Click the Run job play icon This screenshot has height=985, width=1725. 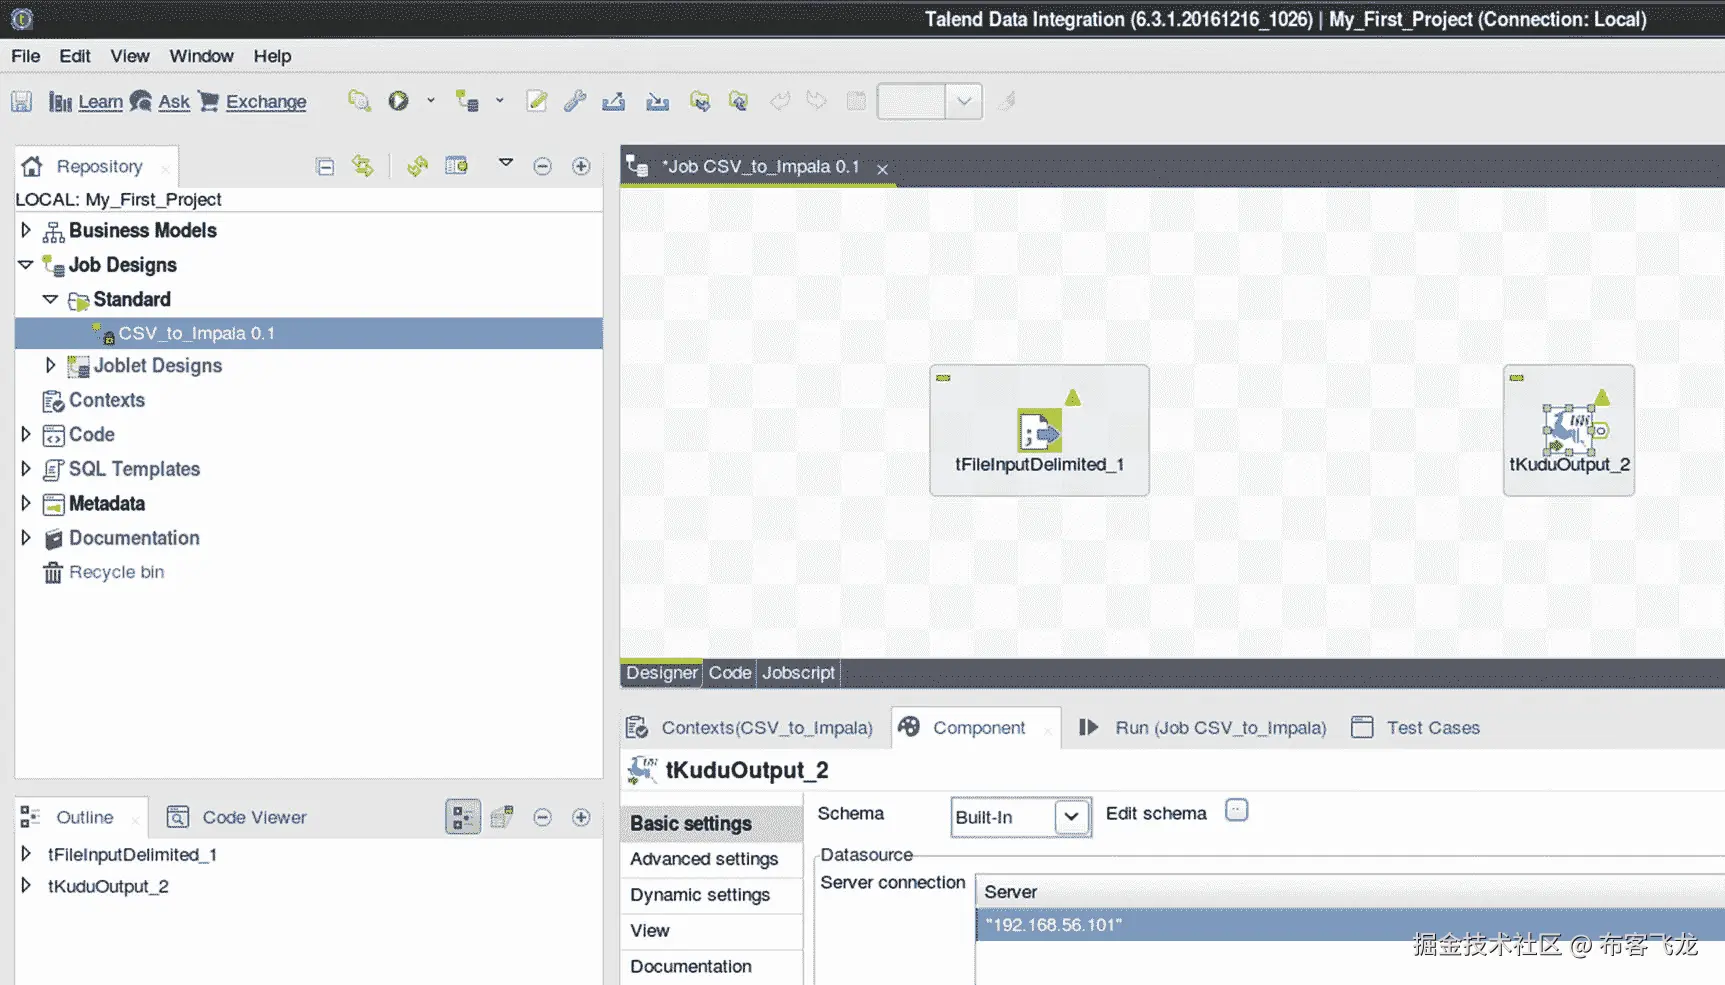[x=398, y=100]
